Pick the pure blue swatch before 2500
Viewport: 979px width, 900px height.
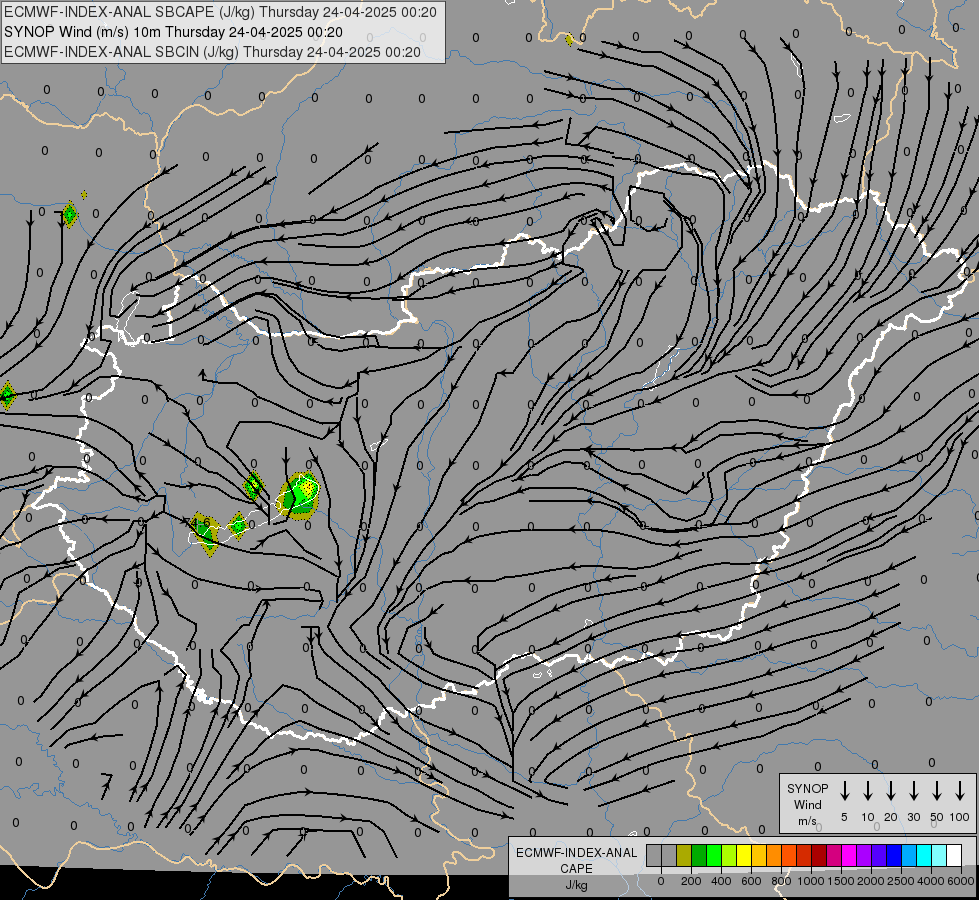click(x=894, y=856)
